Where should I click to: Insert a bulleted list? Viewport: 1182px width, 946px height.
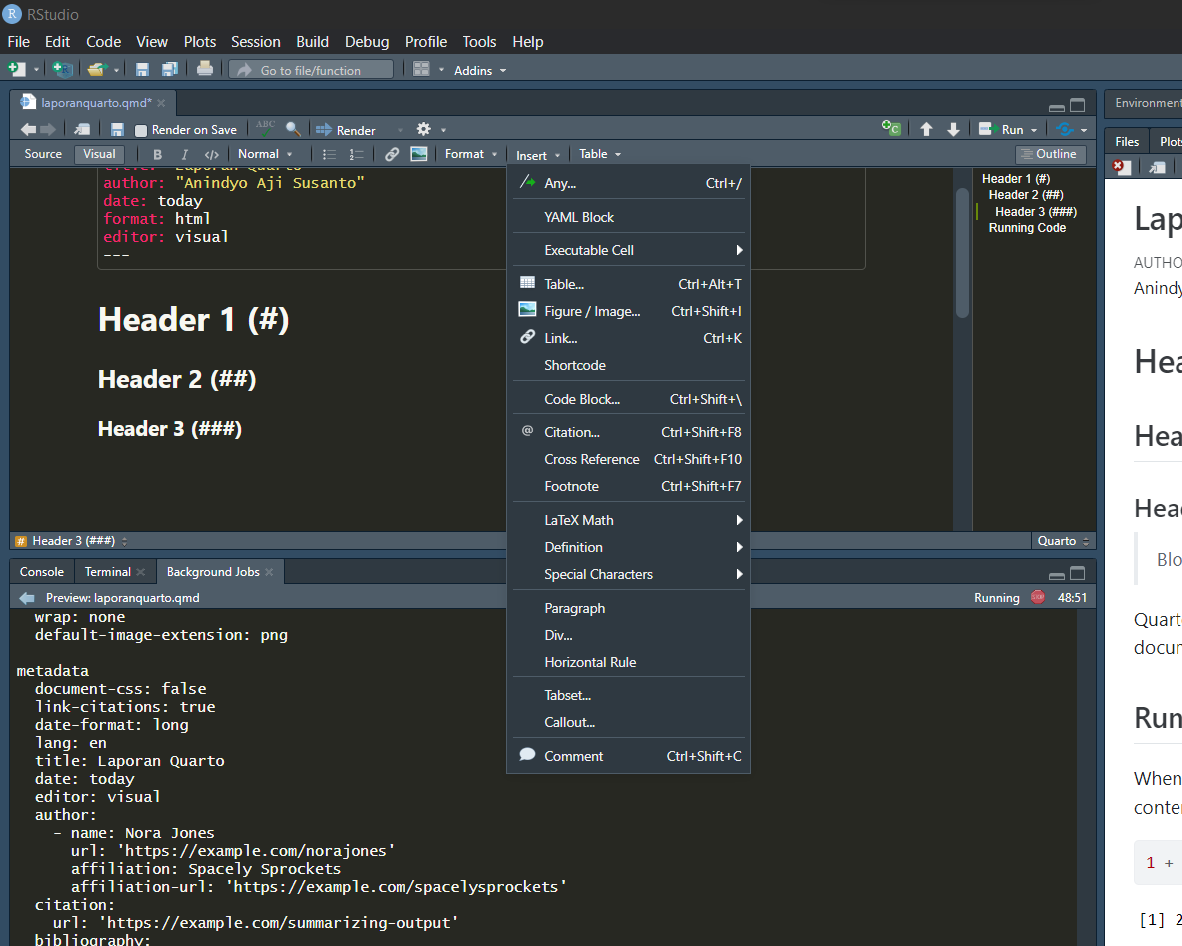point(329,155)
